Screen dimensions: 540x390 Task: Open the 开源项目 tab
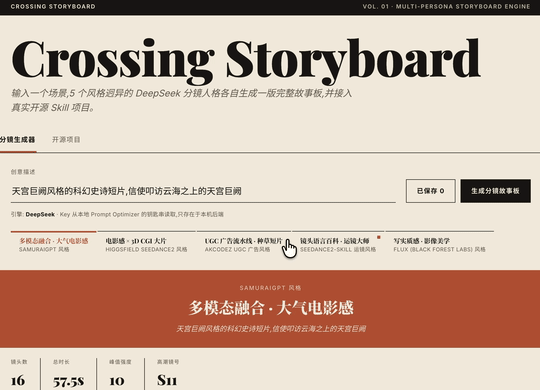66,140
